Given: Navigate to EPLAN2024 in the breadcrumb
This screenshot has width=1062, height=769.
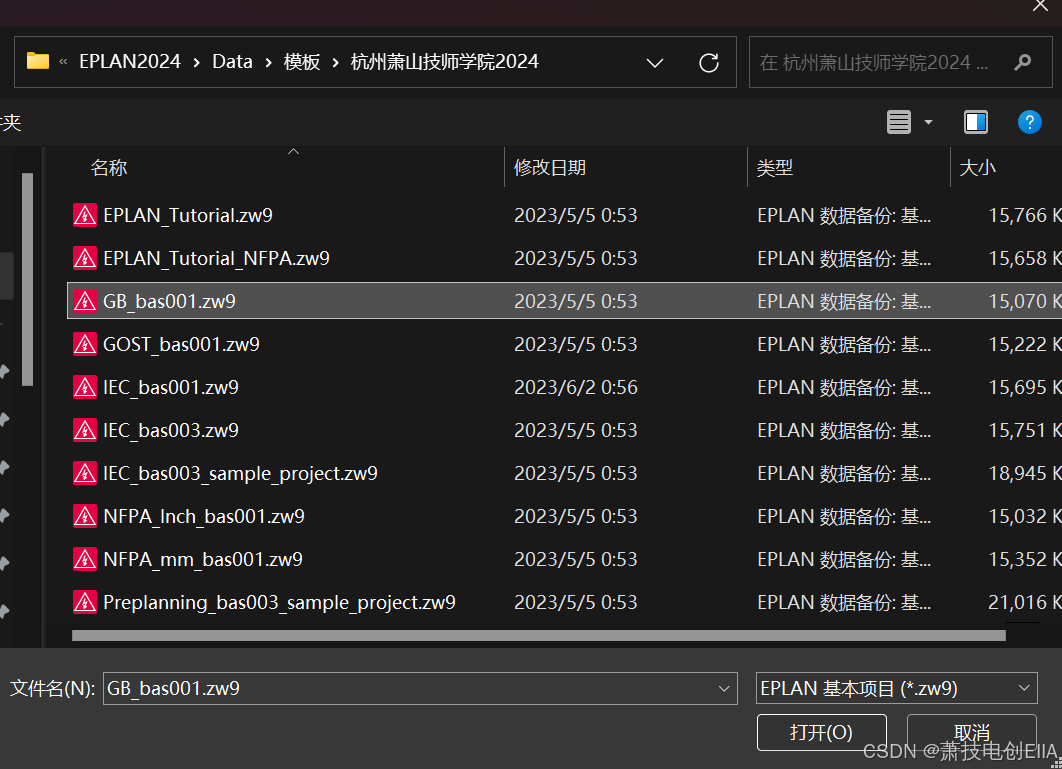Looking at the screenshot, I should coord(130,62).
